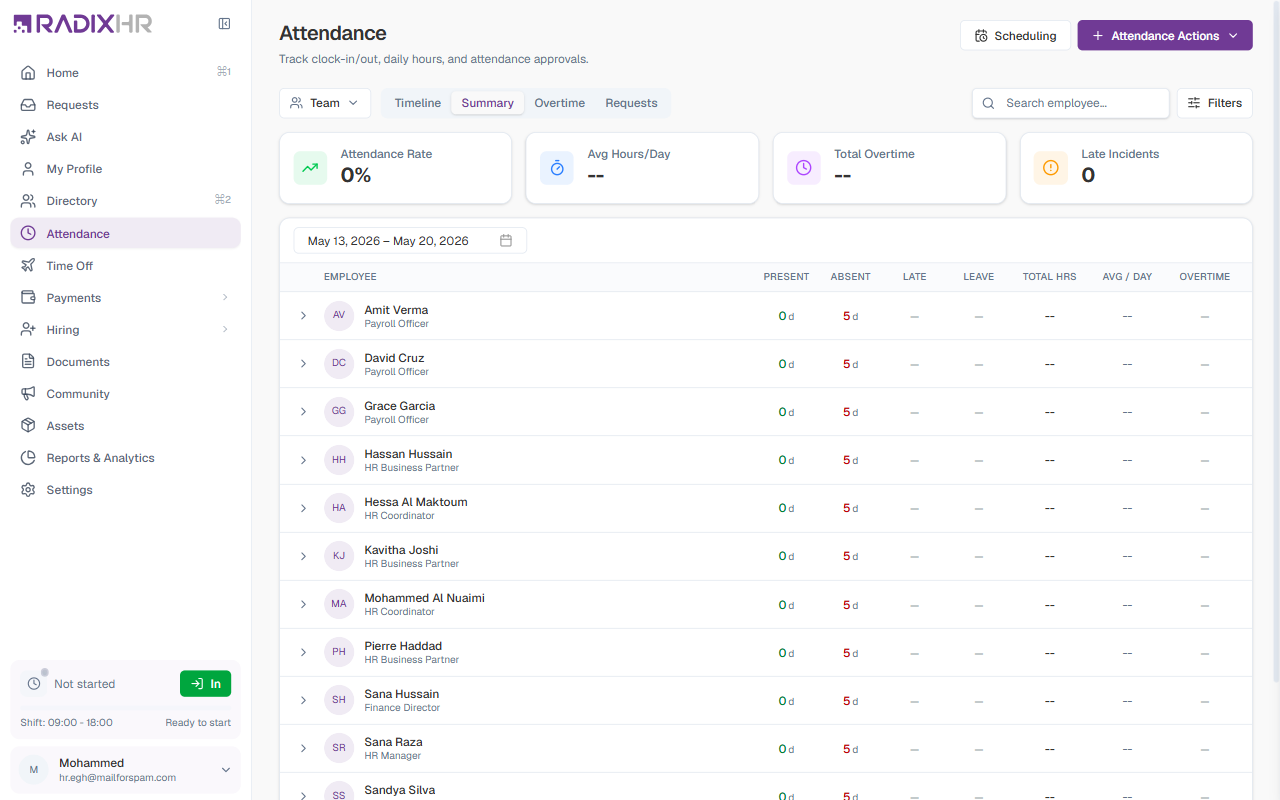Open Documents from sidebar
The image size is (1280, 800).
[125, 362]
